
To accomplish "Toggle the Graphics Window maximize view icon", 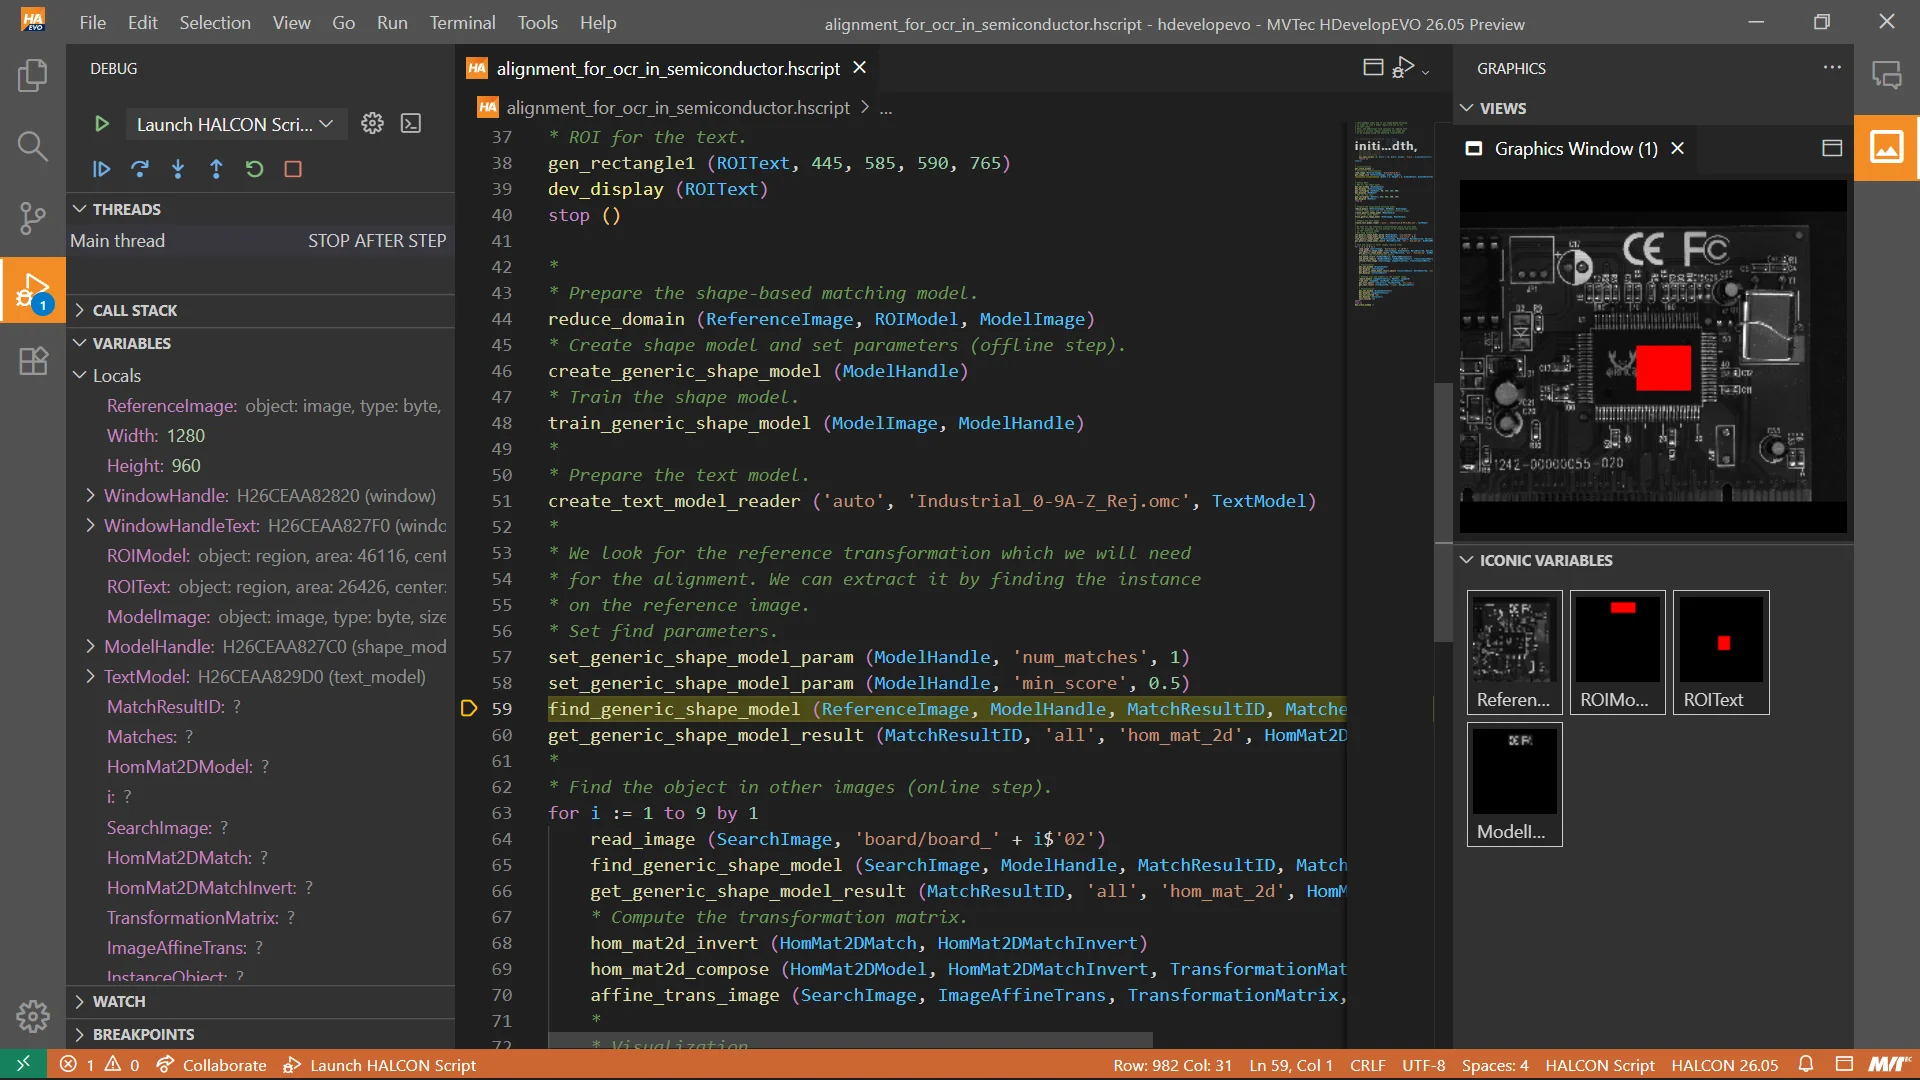I will tap(1832, 148).
